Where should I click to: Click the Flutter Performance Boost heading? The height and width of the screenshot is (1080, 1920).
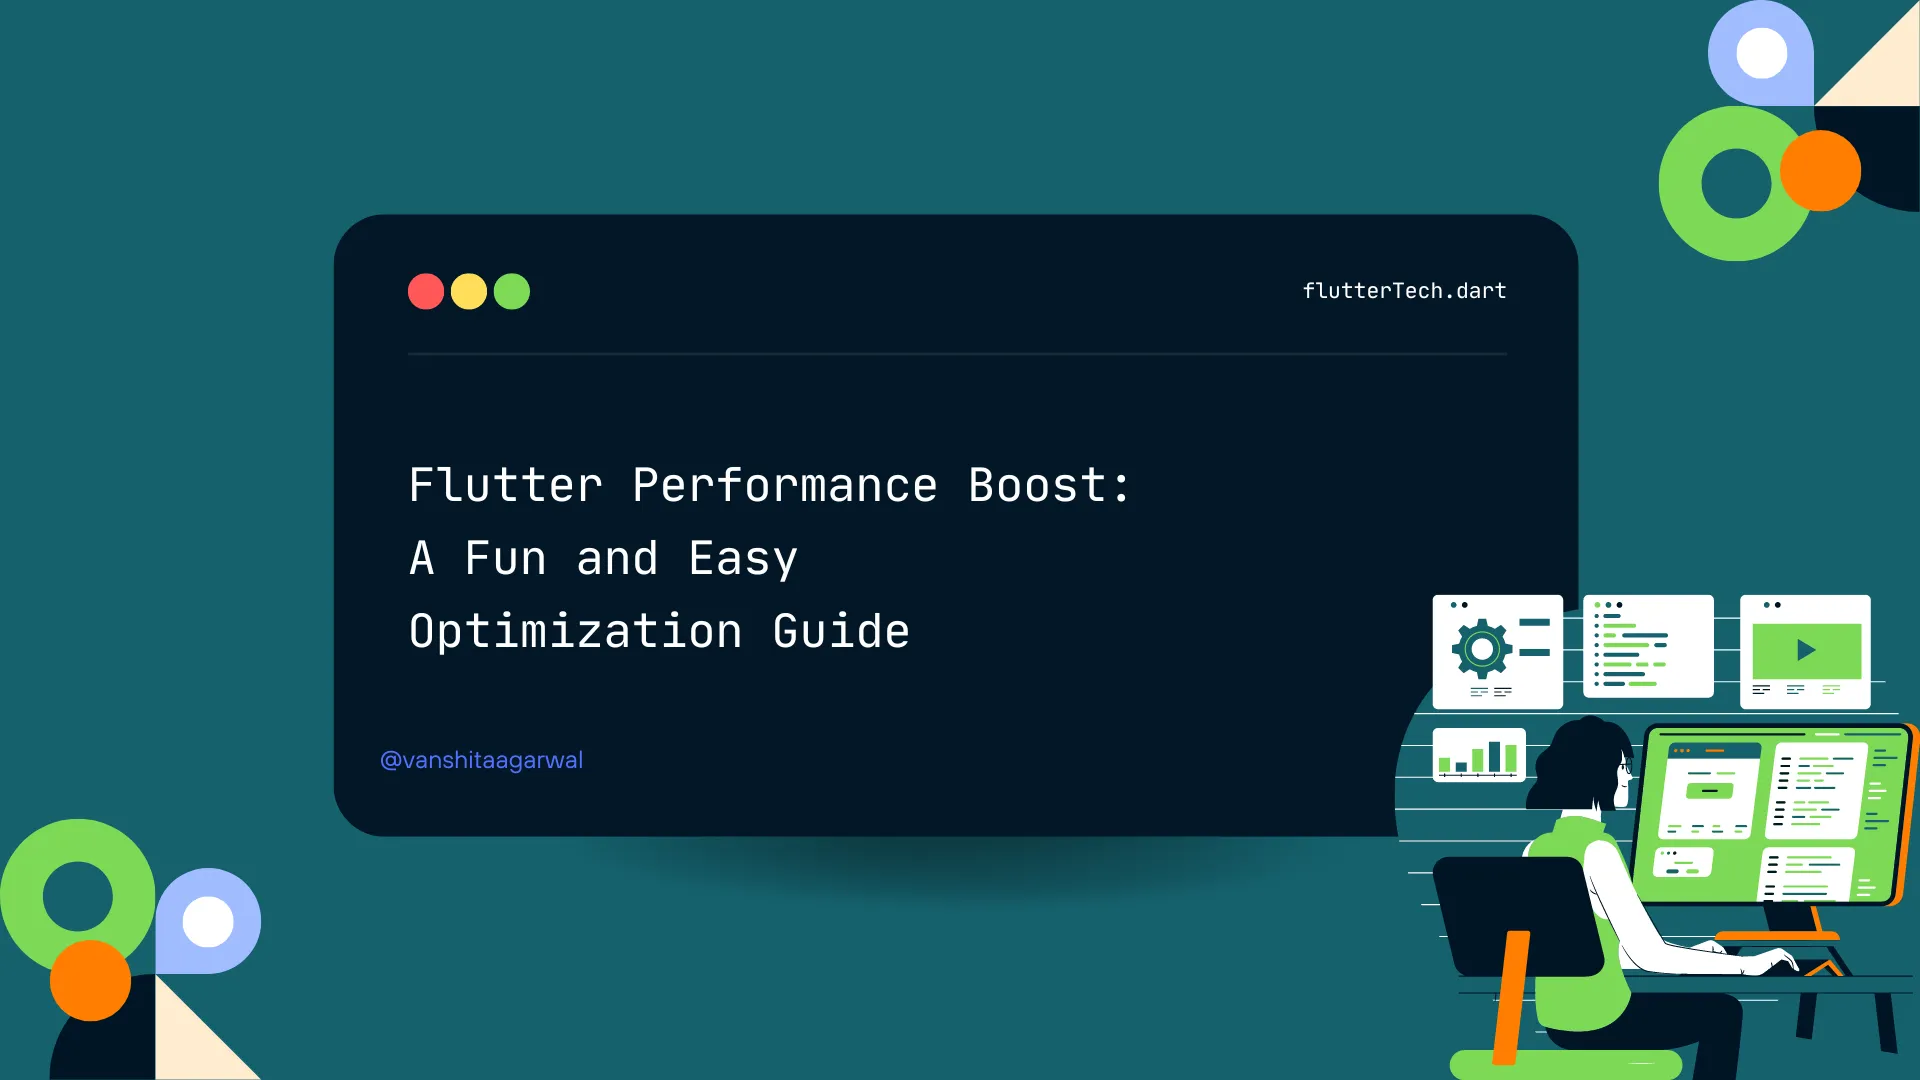coord(769,485)
